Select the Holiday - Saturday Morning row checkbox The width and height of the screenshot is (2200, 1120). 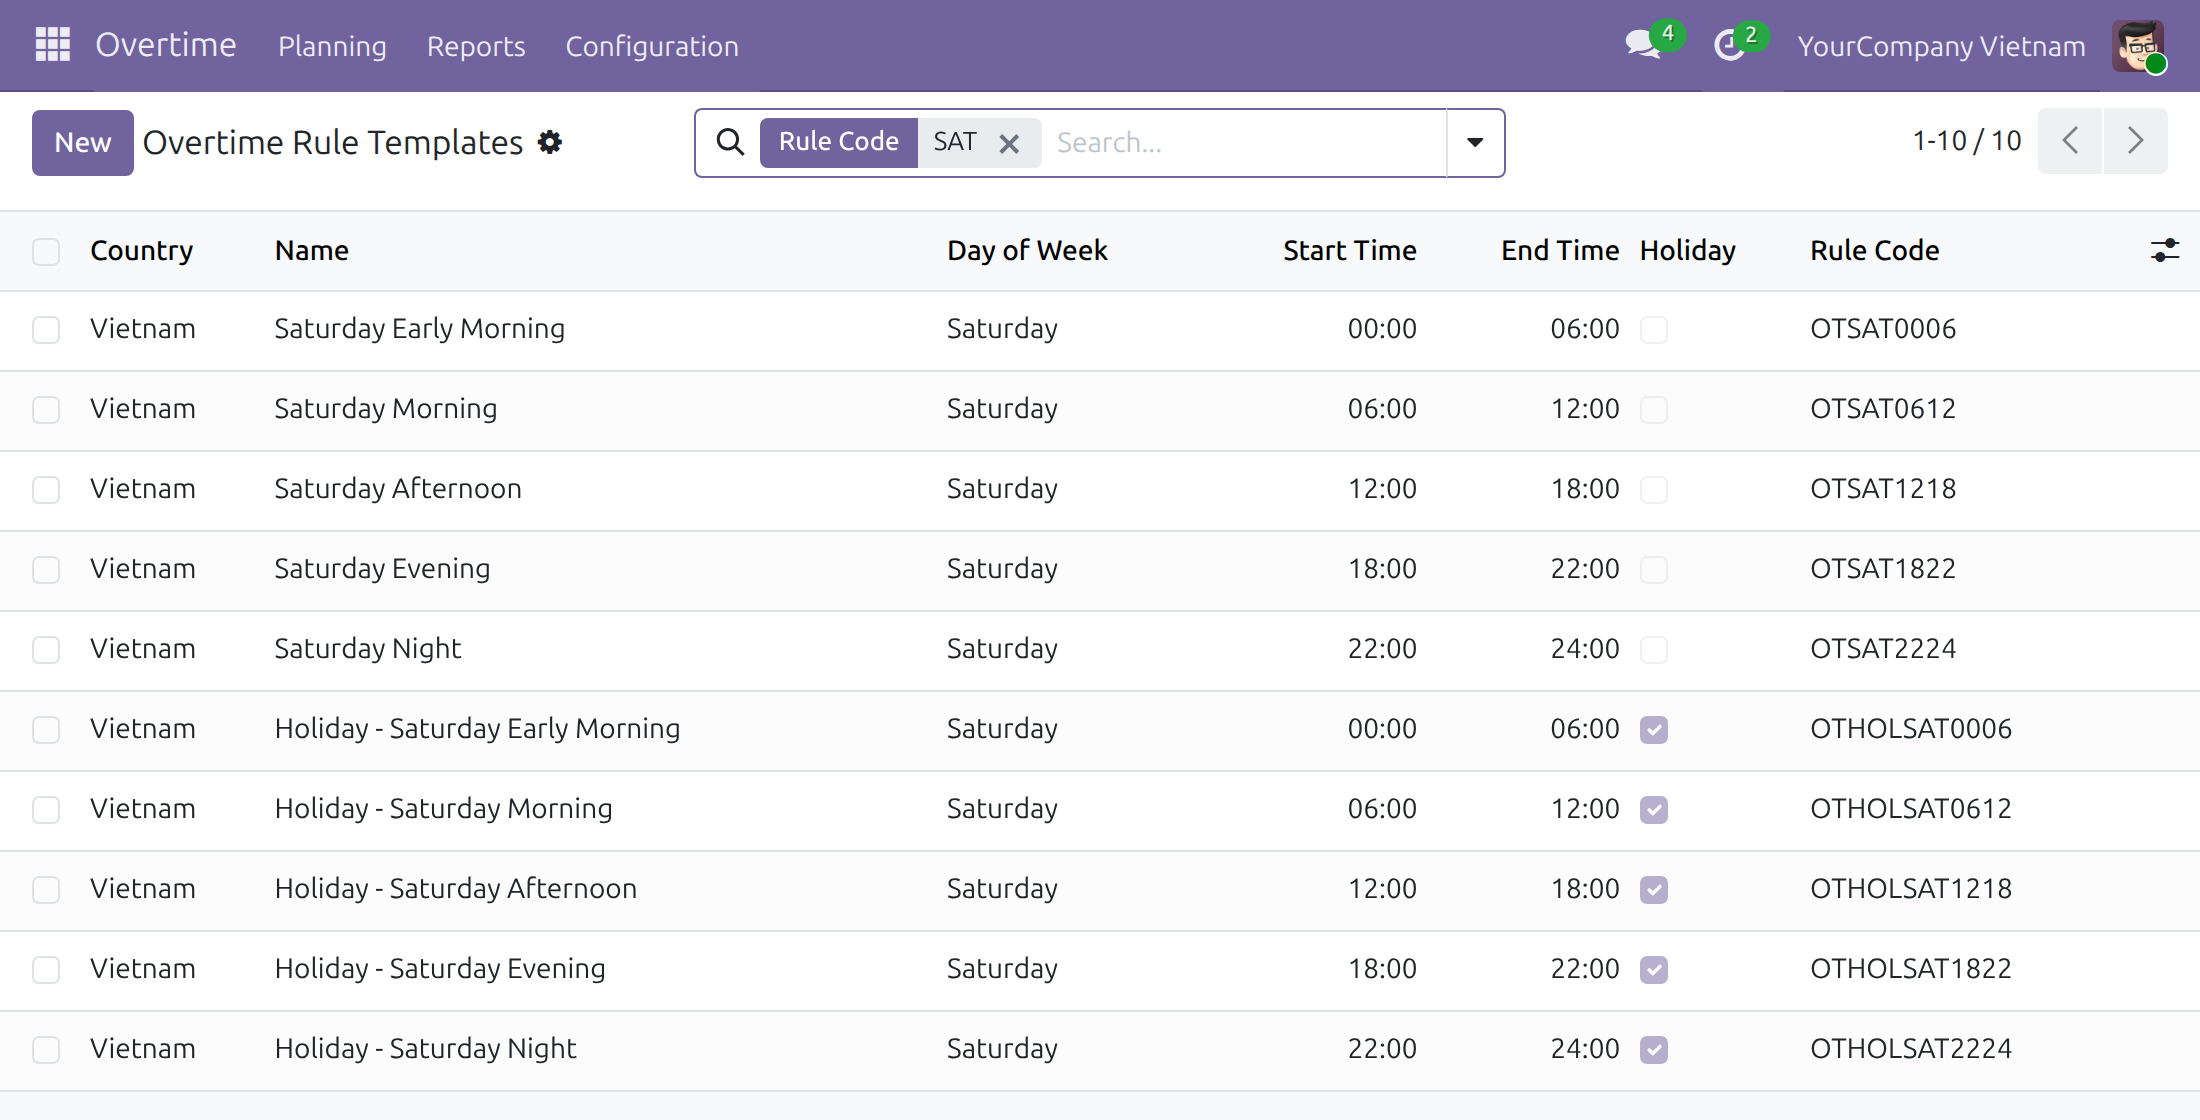click(46, 810)
